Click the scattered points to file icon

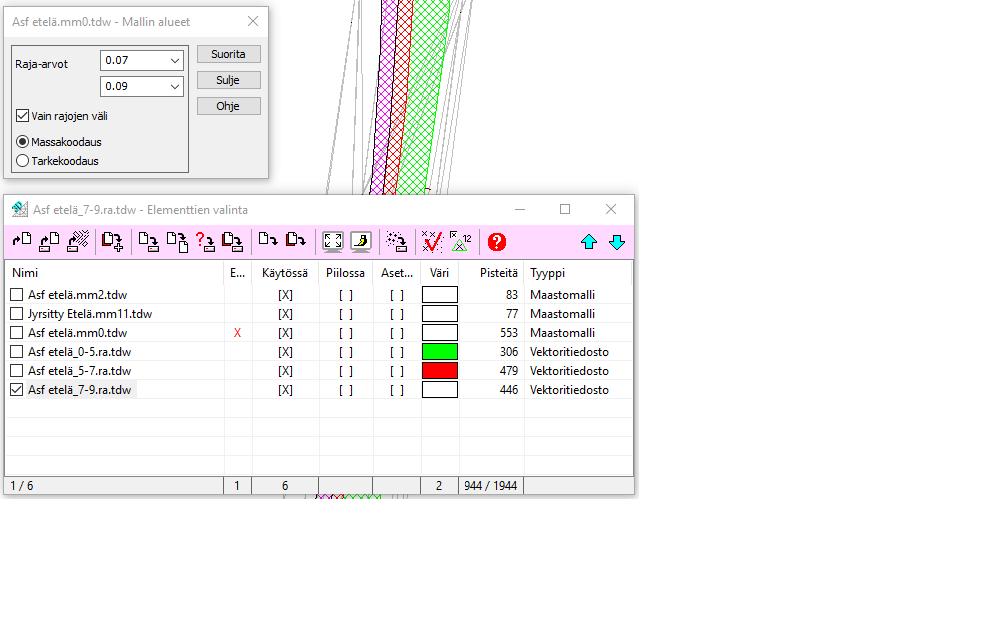pos(396,242)
